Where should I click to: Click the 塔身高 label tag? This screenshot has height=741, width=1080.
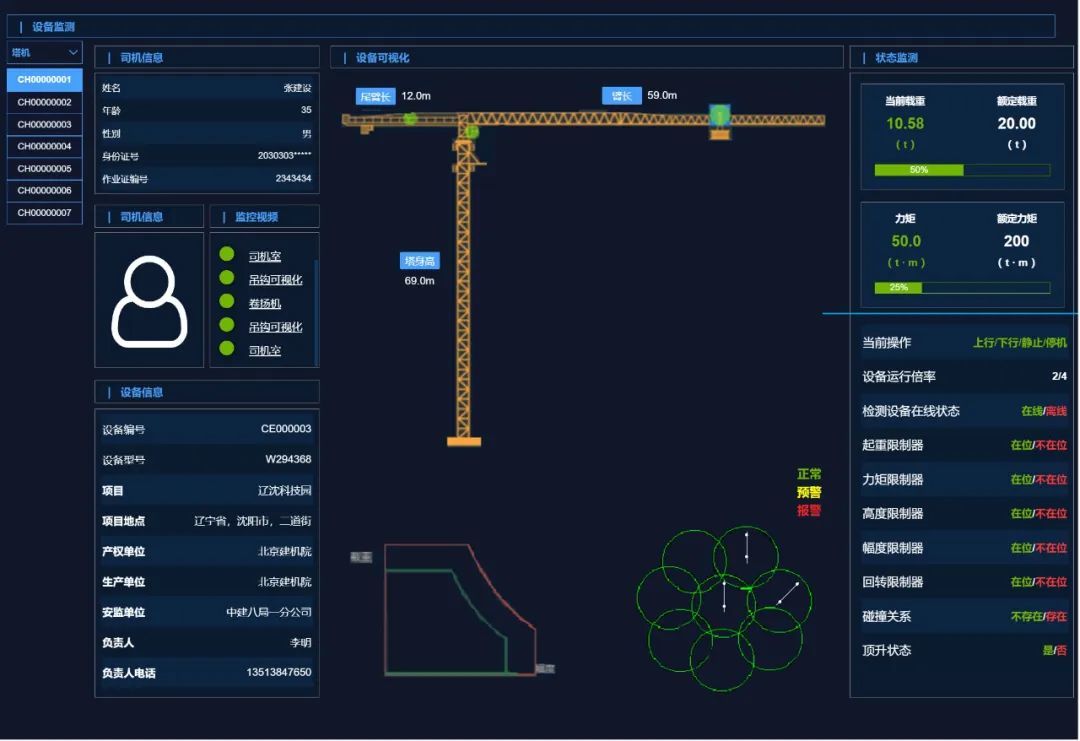[419, 261]
